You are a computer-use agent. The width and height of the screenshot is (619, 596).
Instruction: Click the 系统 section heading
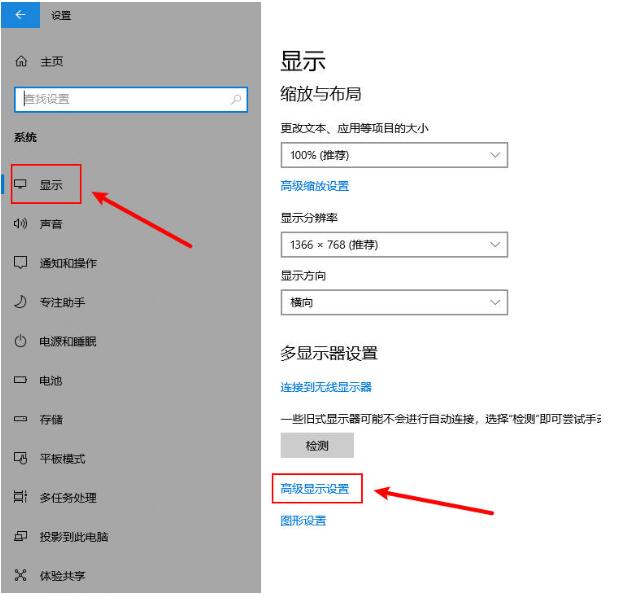tap(25, 137)
